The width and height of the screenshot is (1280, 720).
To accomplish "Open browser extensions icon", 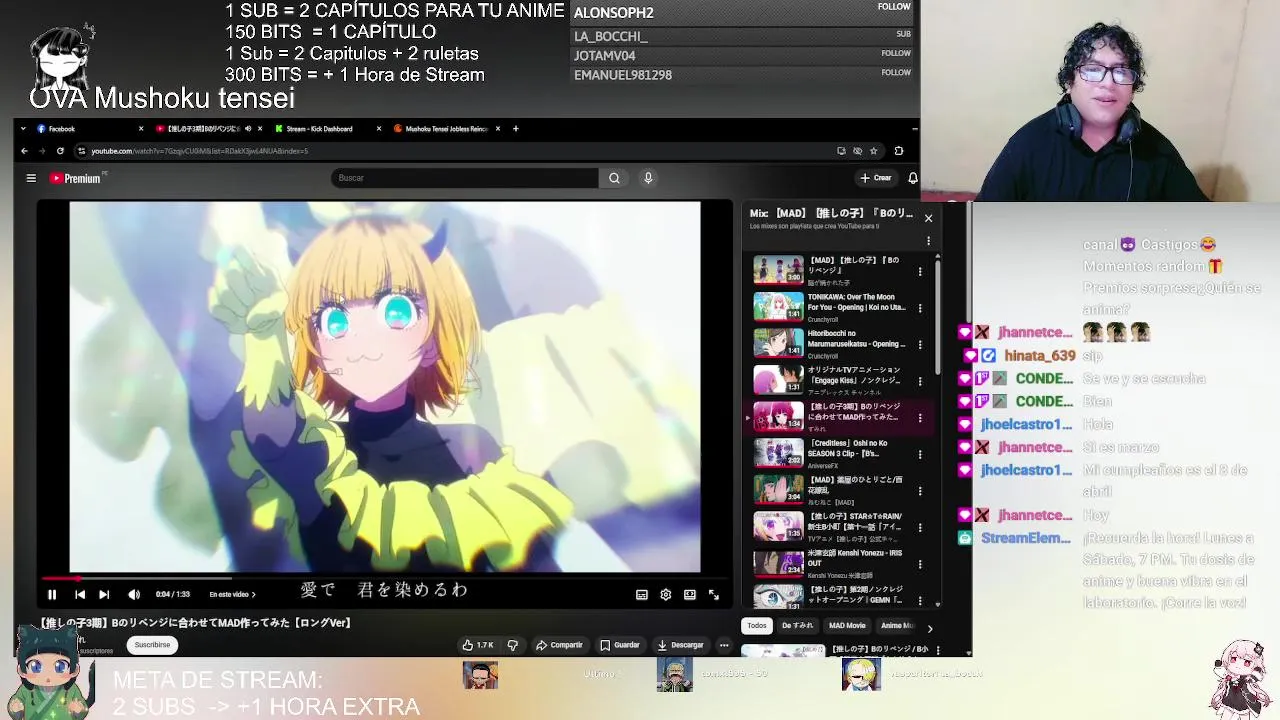I will [x=898, y=151].
